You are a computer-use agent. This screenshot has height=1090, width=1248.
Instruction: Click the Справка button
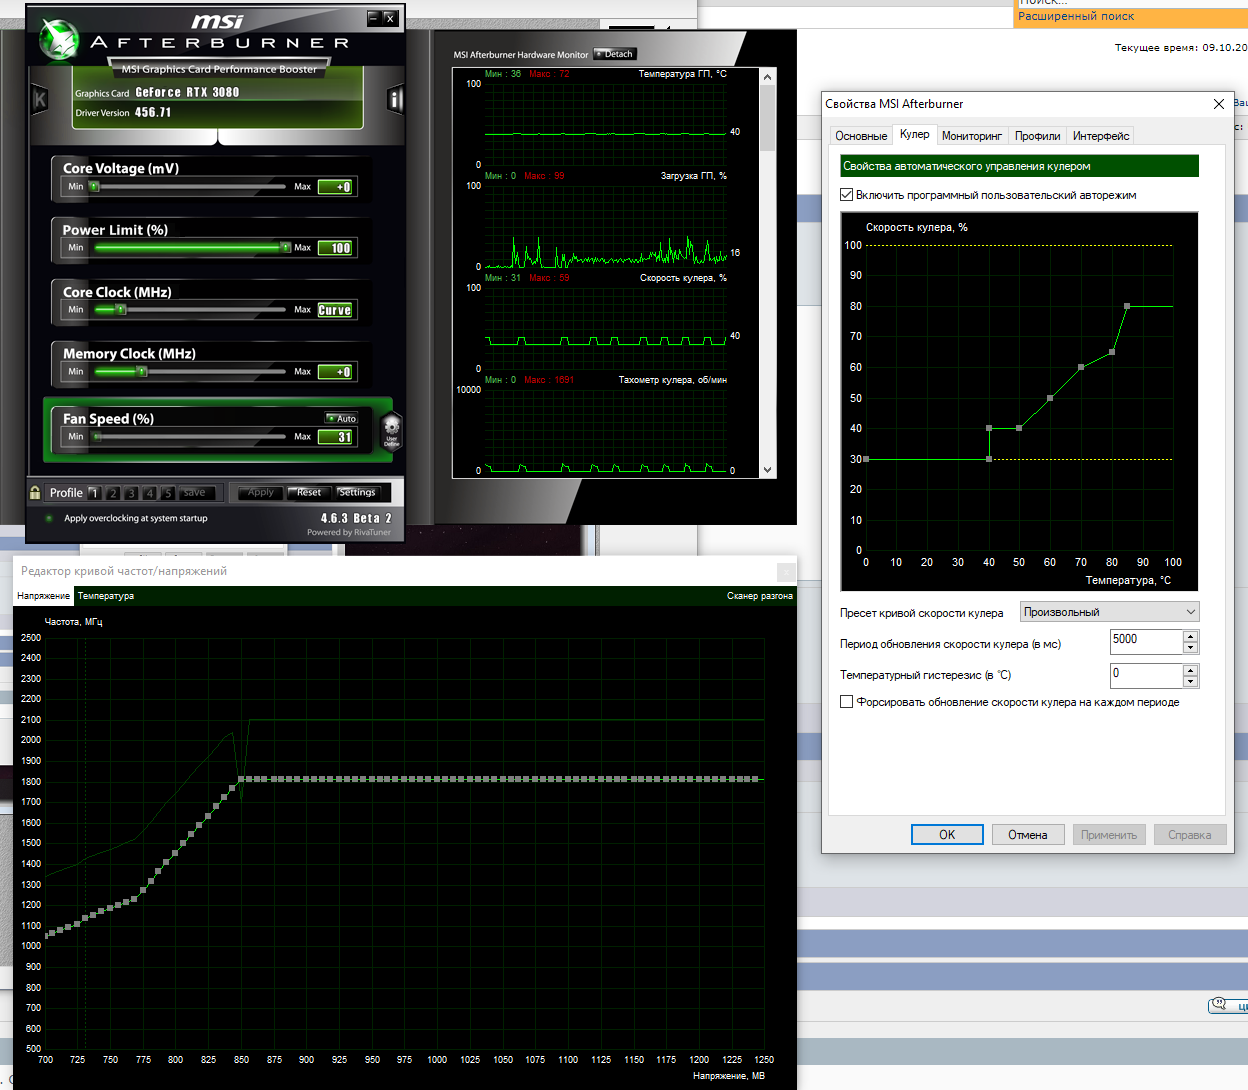(x=1190, y=835)
